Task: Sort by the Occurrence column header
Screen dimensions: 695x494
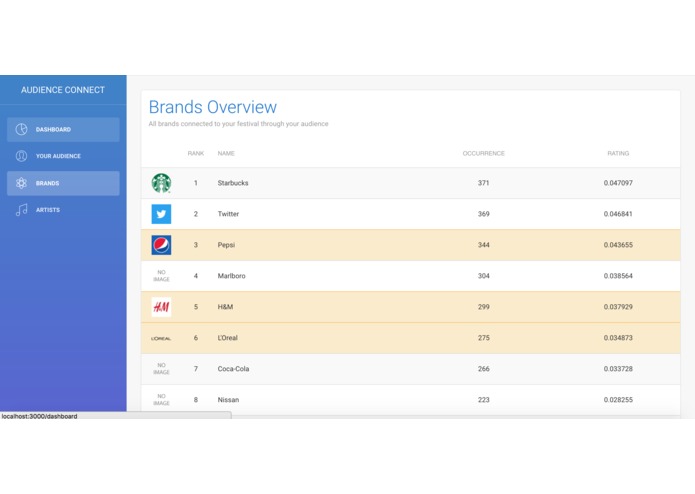Action: (x=484, y=153)
